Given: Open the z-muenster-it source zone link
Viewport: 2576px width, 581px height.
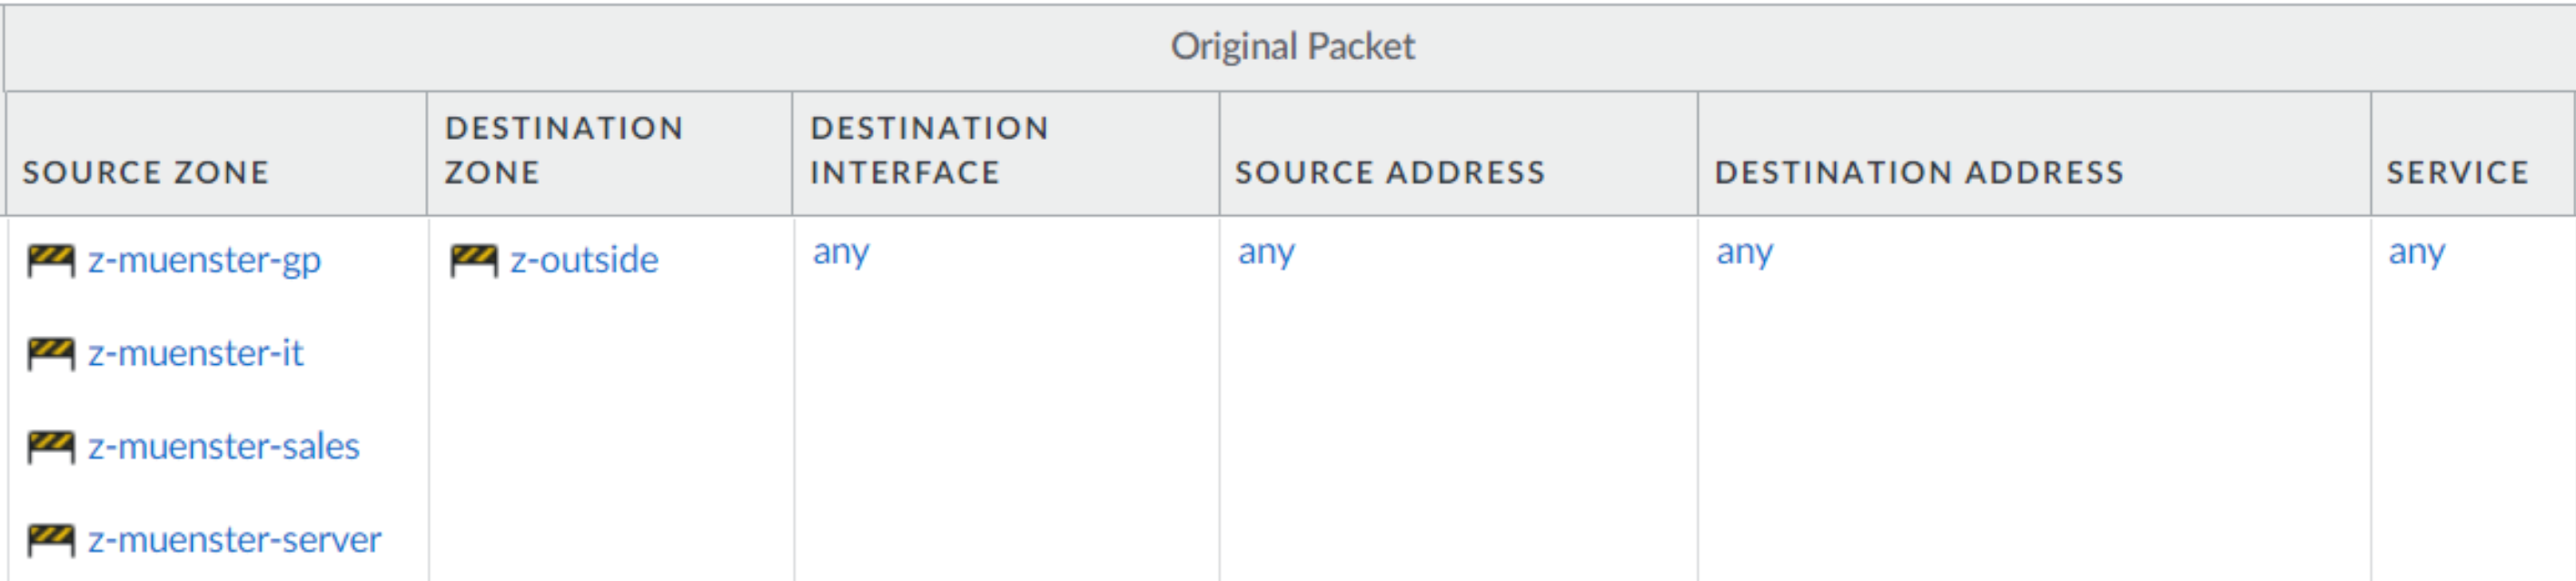Looking at the screenshot, I should [195, 353].
